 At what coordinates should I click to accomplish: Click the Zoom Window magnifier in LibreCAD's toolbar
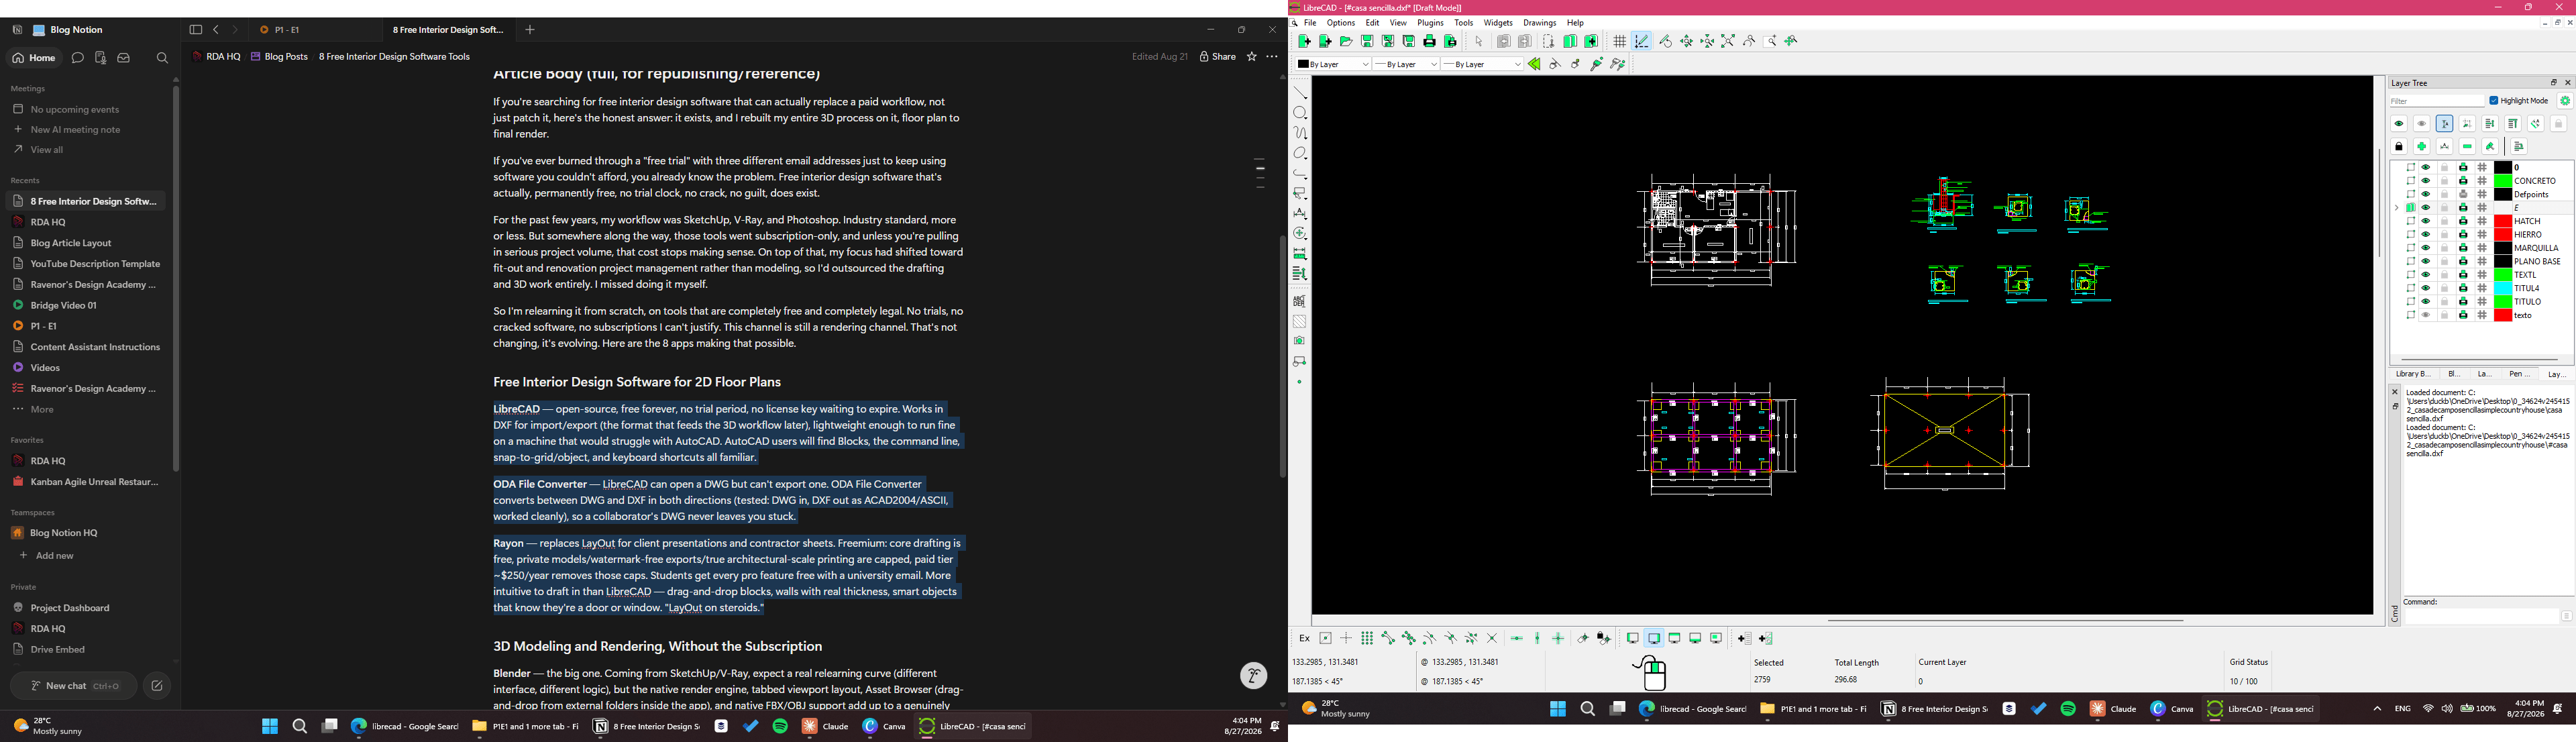(x=1771, y=41)
